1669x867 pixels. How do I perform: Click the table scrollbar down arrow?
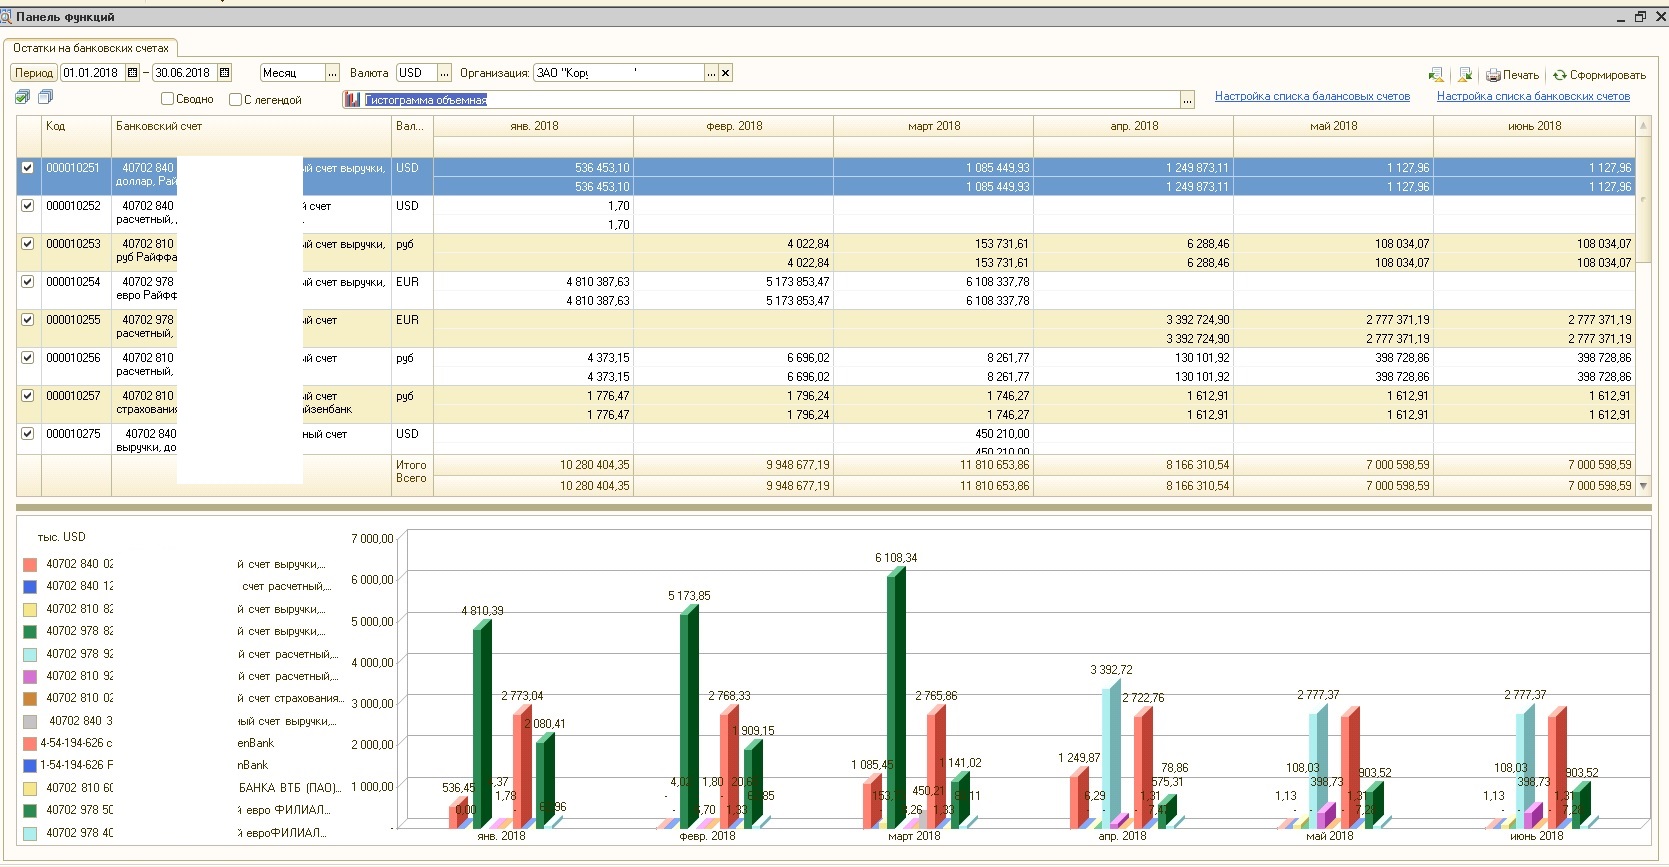pos(1643,486)
